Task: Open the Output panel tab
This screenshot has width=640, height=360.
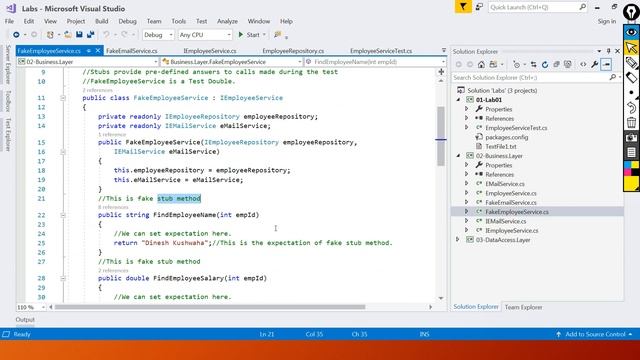Action: tap(25, 320)
